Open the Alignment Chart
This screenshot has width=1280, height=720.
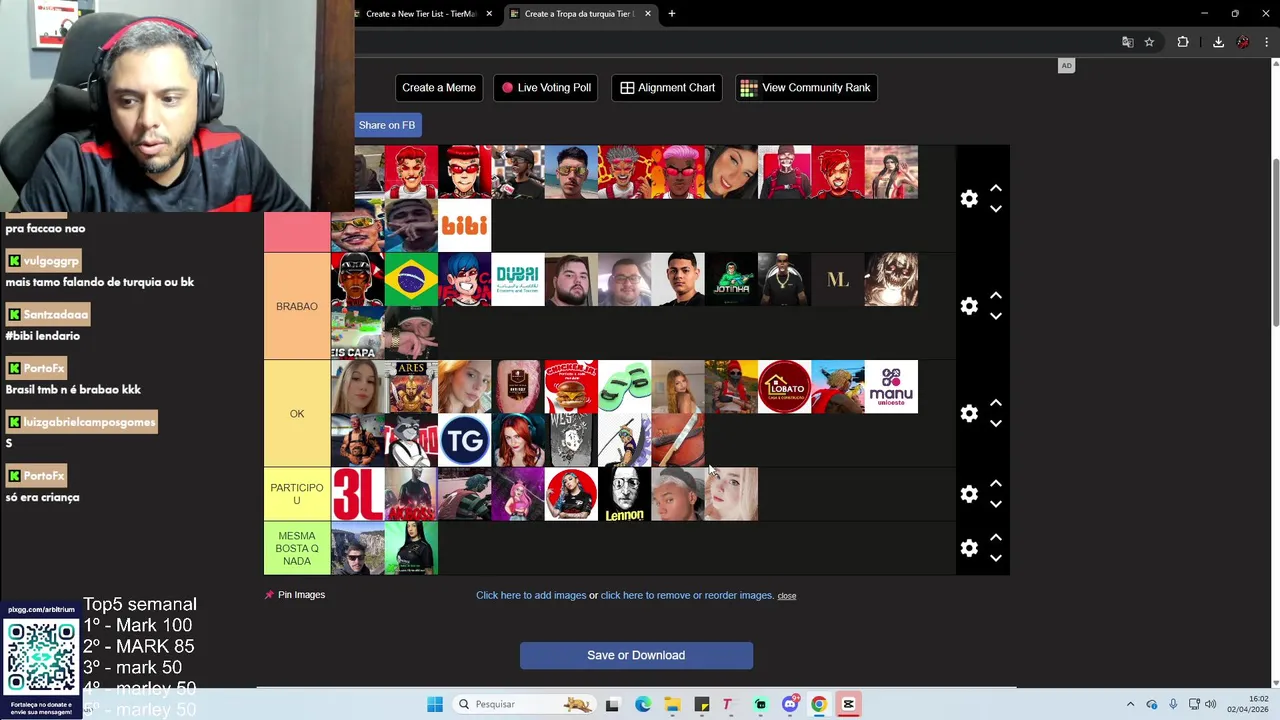(668, 88)
